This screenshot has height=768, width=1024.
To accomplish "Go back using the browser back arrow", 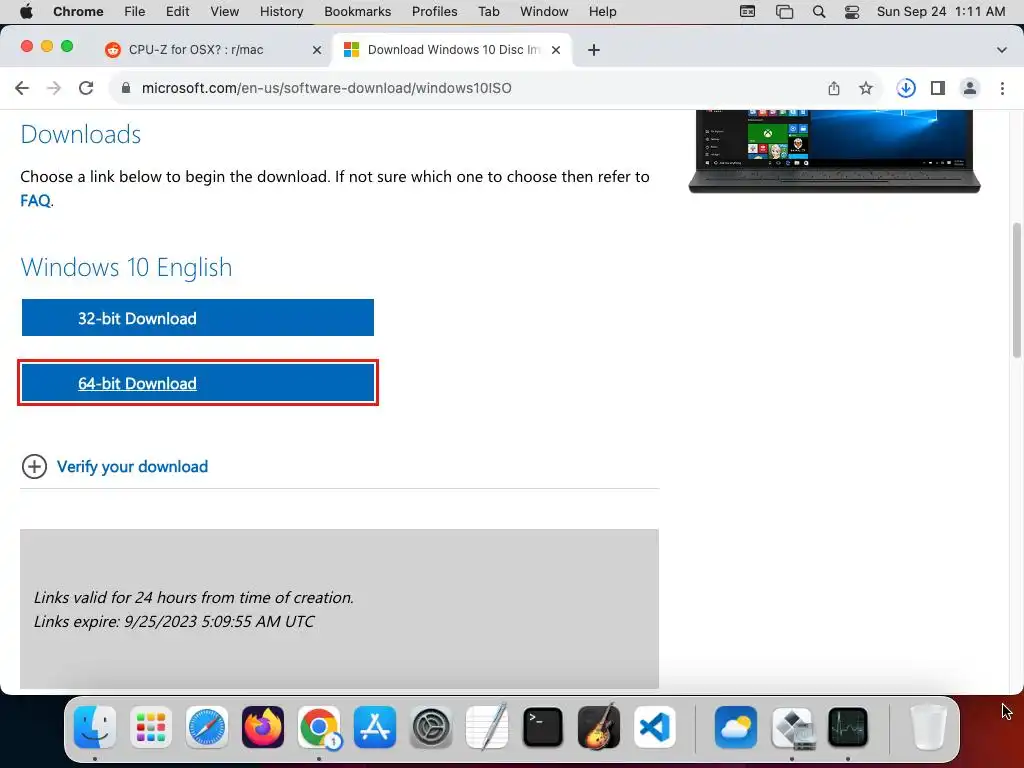I will [22, 88].
